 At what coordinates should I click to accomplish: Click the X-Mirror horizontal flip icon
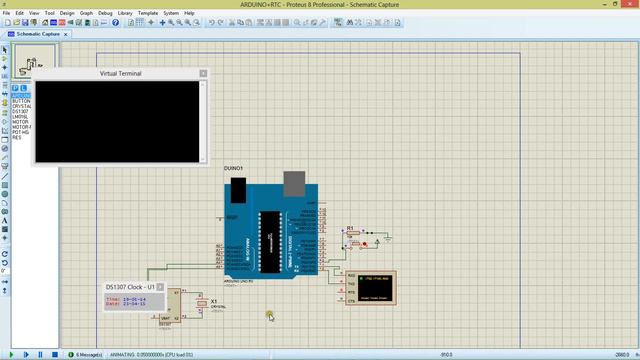click(x=5, y=282)
